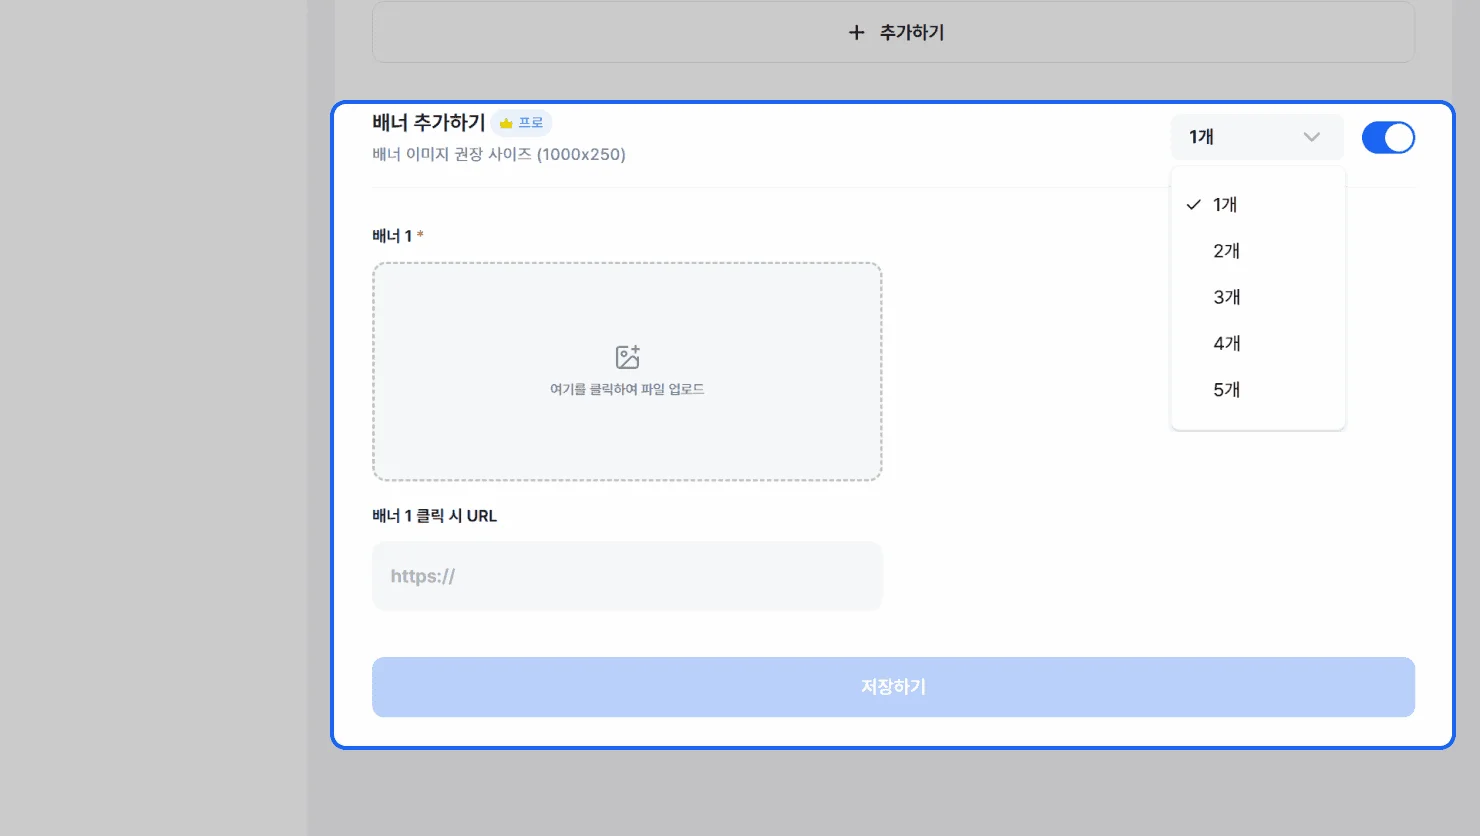The height and width of the screenshot is (836, 1480).
Task: Click the 저장하기 save button
Action: pyautogui.click(x=893, y=687)
